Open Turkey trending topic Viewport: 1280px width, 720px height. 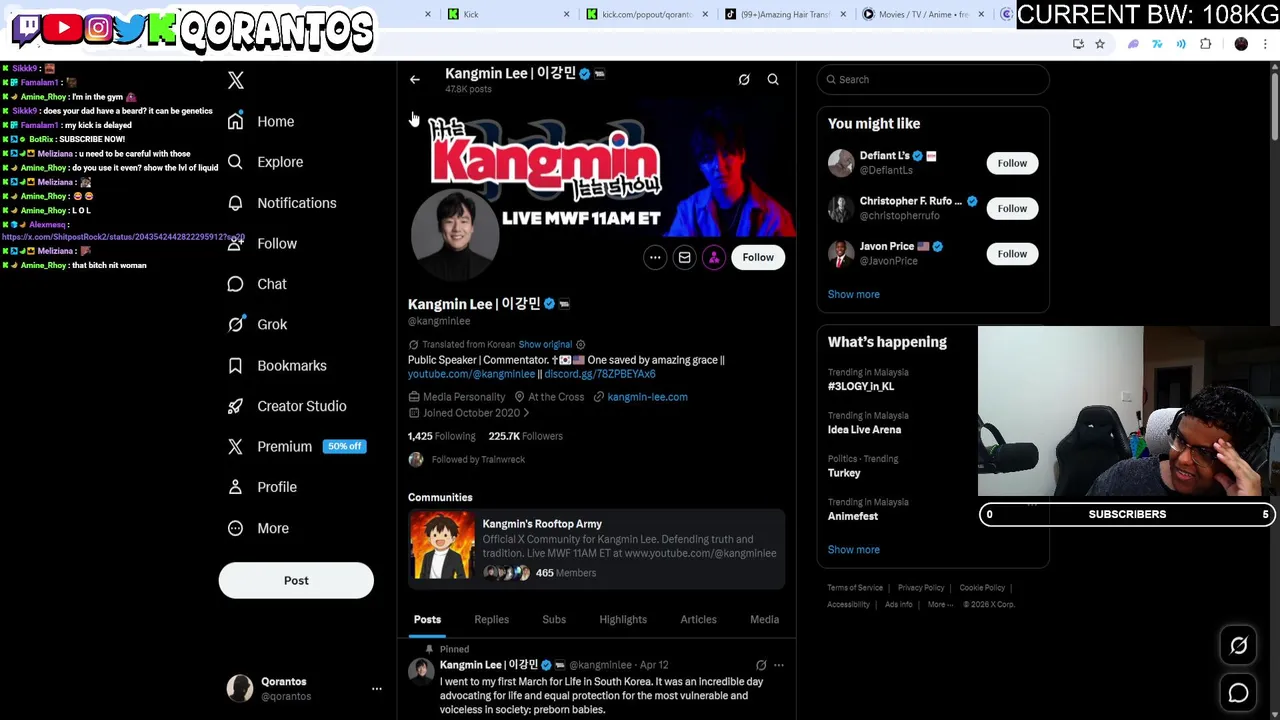click(x=844, y=473)
